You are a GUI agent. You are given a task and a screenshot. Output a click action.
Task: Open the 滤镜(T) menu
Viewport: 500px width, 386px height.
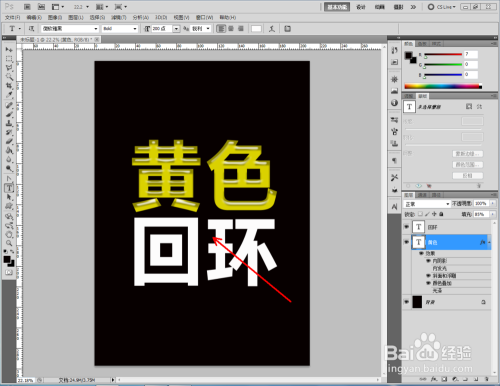pos(119,17)
